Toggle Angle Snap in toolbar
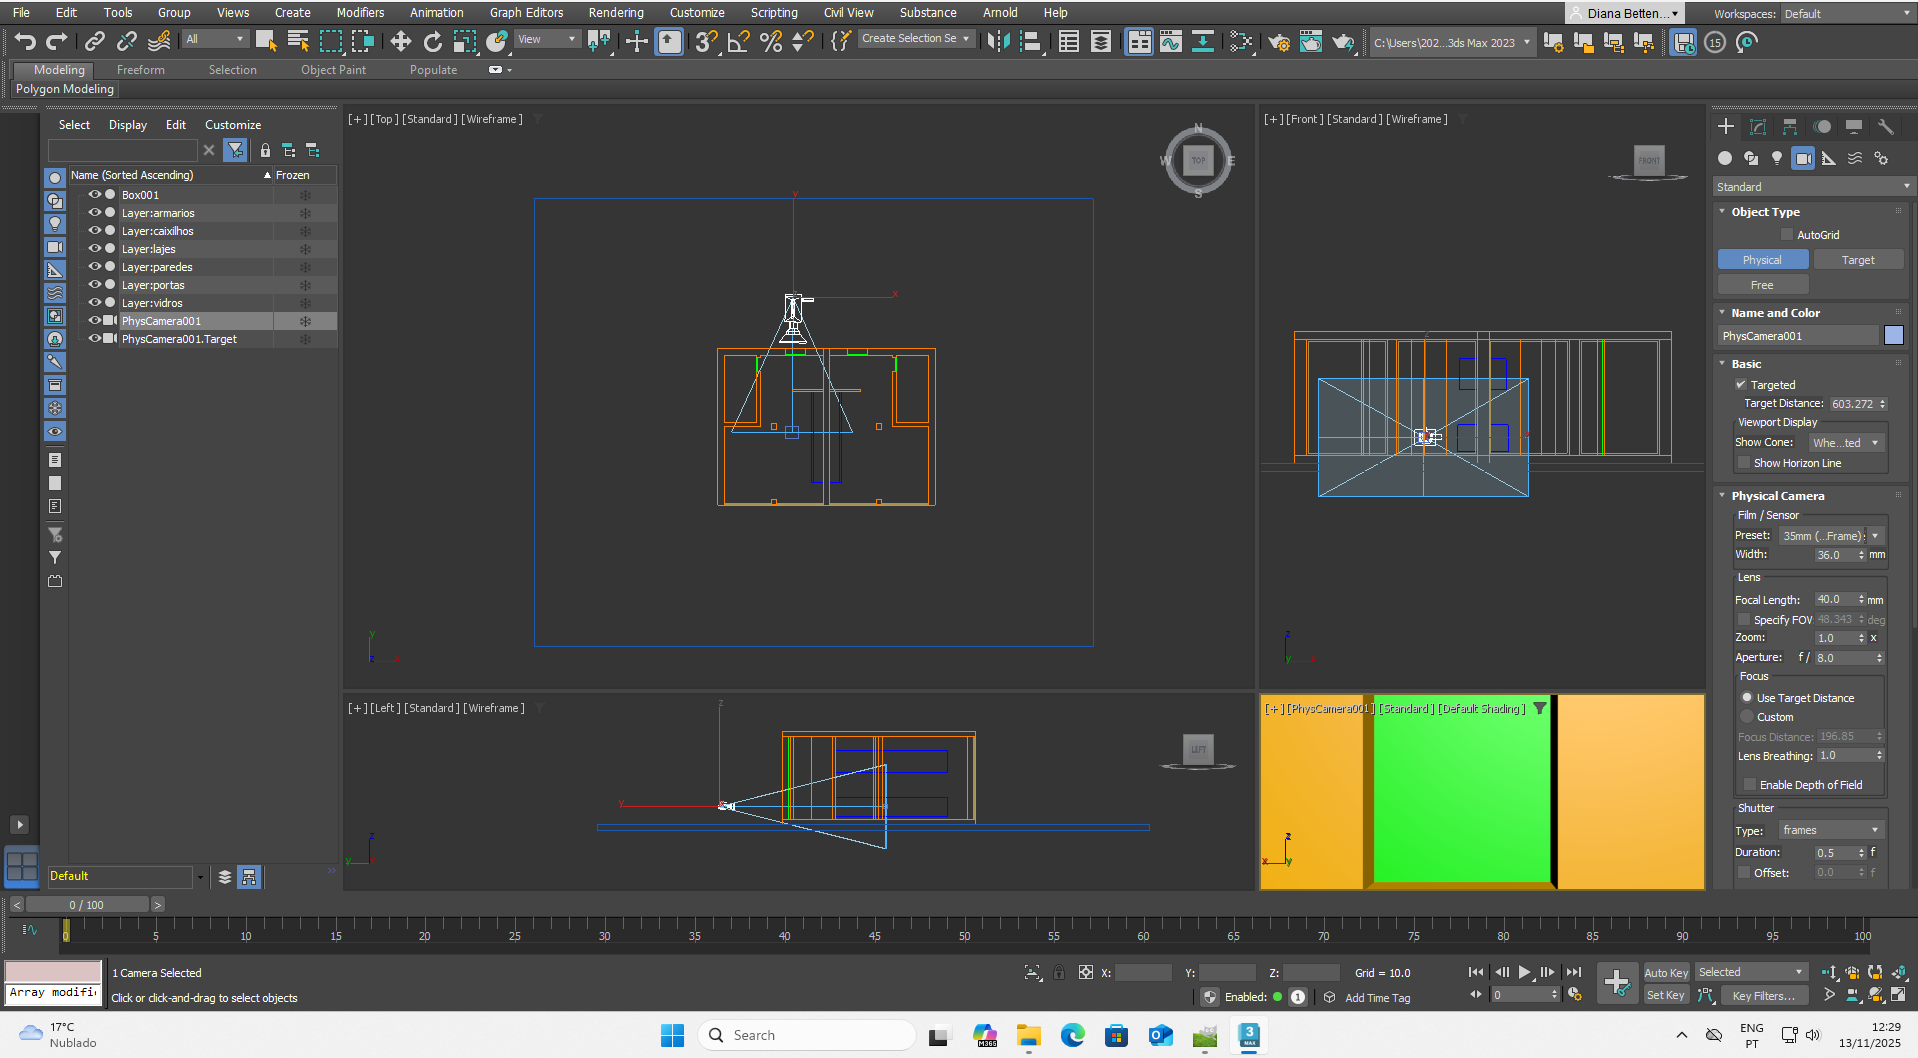Image resolution: width=1918 pixels, height=1058 pixels. pyautogui.click(x=738, y=41)
